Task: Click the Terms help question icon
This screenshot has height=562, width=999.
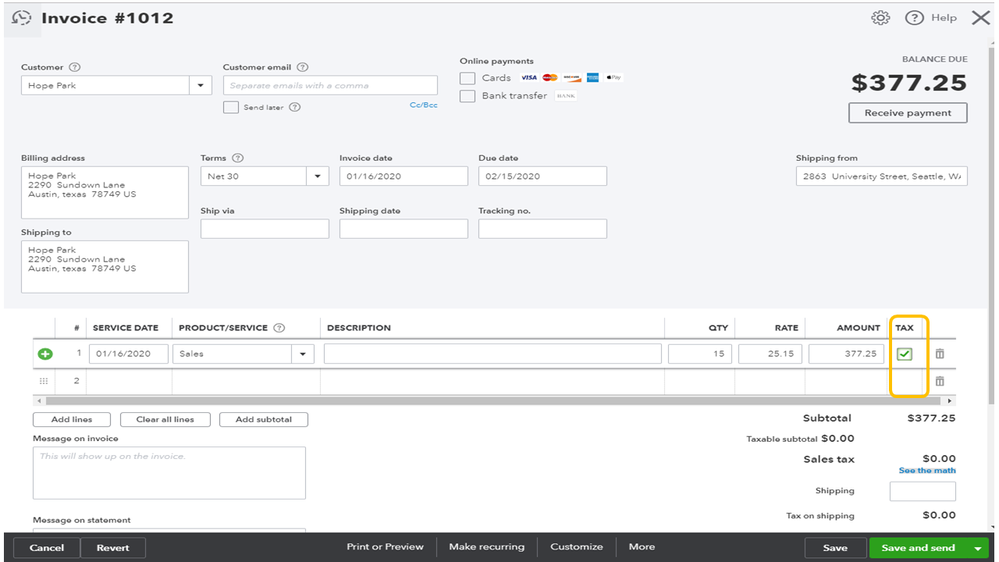Action: [x=238, y=158]
